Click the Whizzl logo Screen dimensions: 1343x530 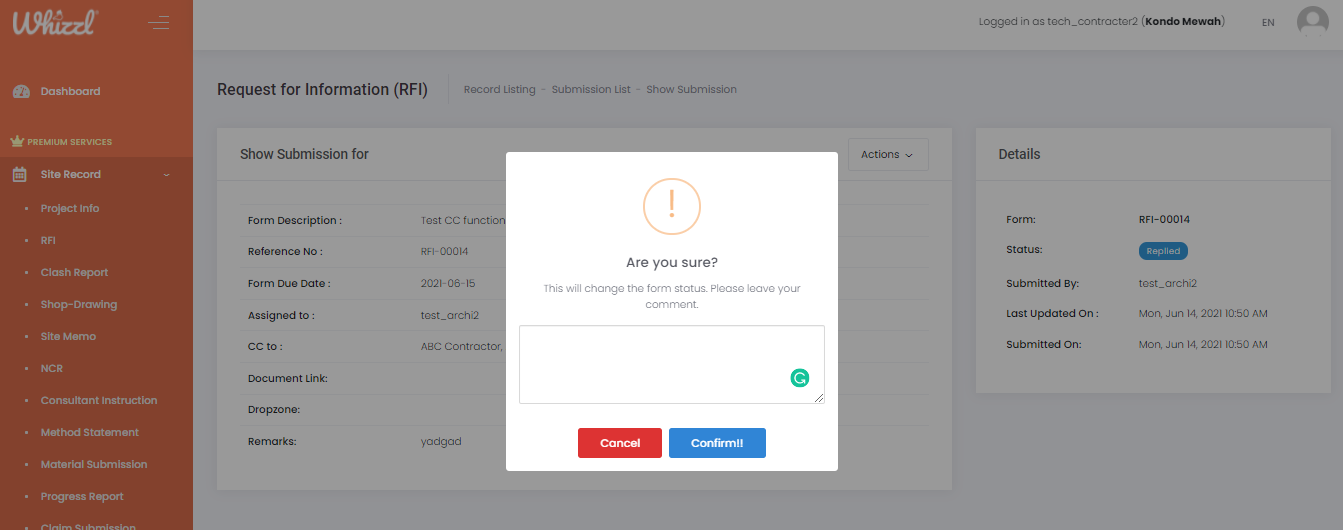(x=55, y=22)
